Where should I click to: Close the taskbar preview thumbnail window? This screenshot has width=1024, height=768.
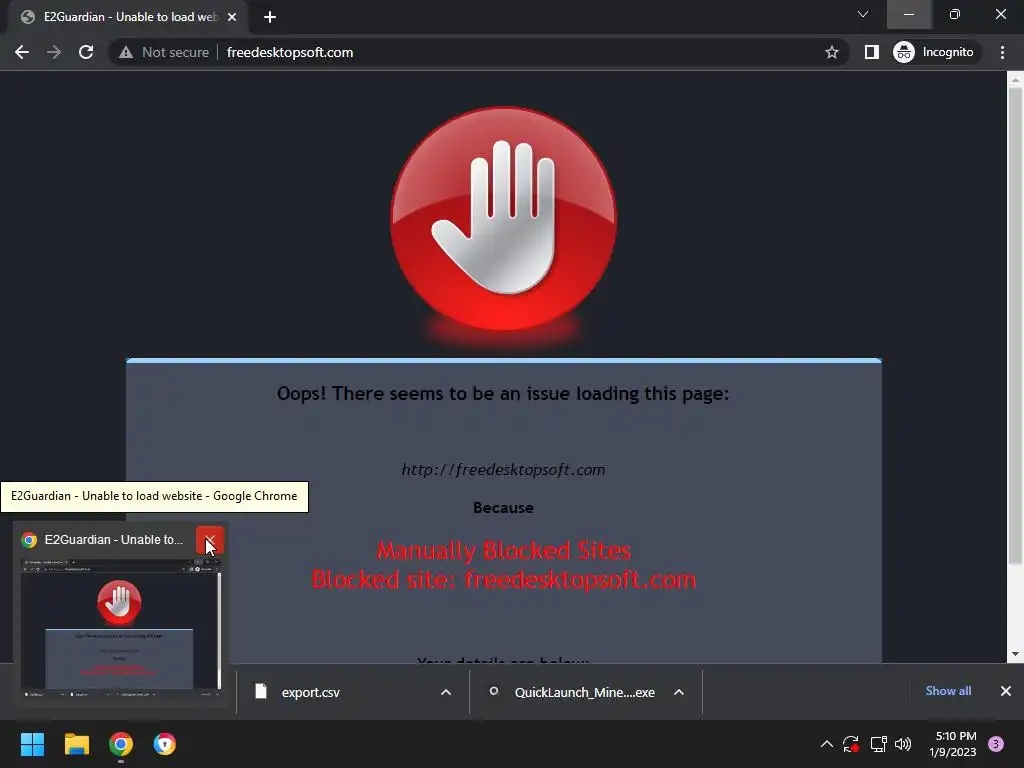point(210,541)
